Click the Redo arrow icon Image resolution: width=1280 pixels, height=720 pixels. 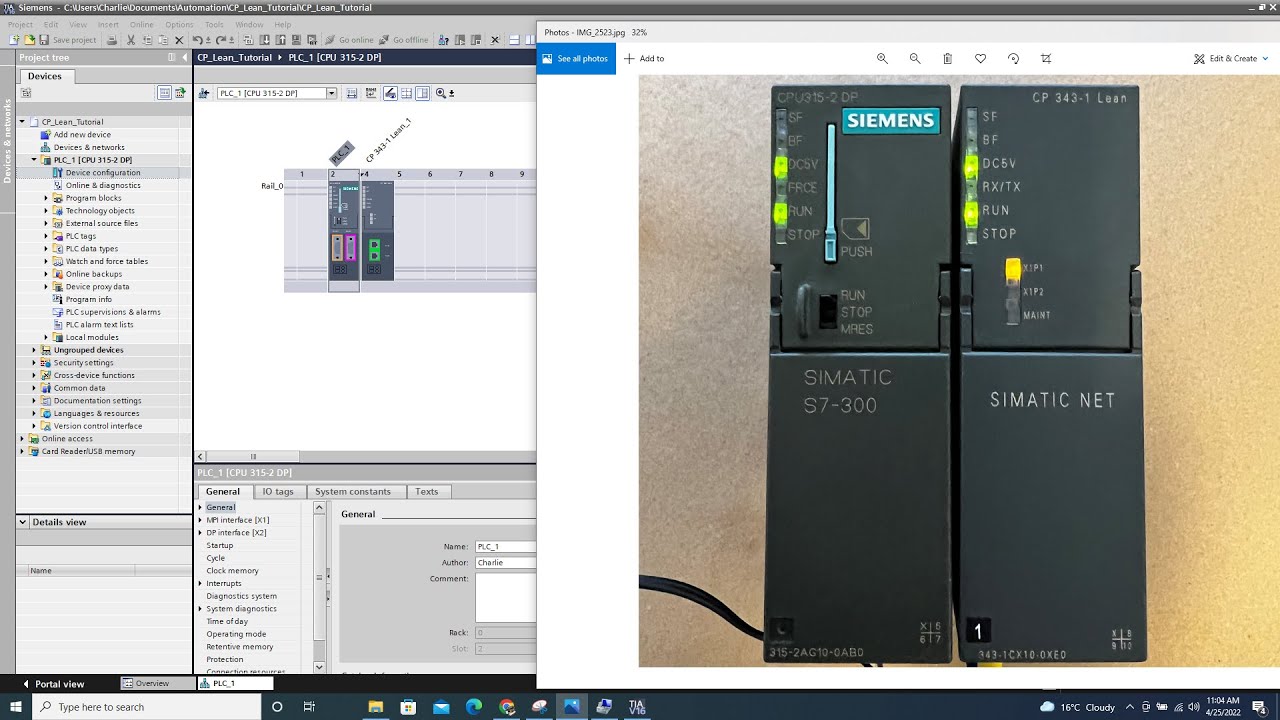(221, 40)
